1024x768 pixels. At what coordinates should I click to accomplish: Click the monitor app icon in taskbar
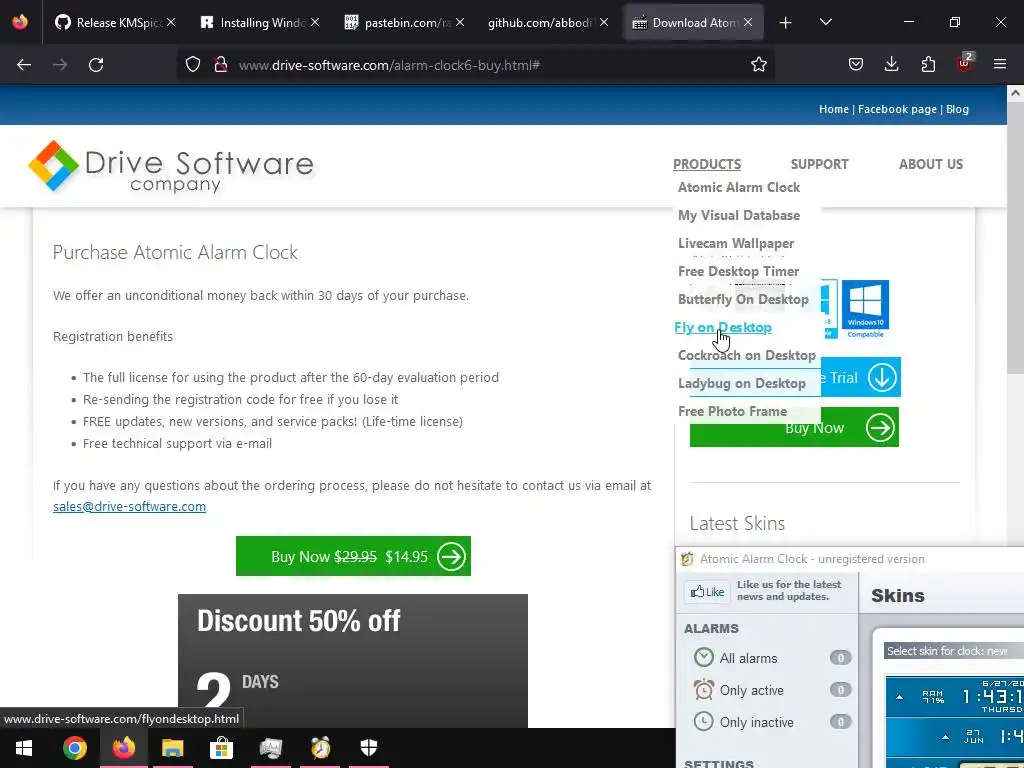click(x=270, y=748)
